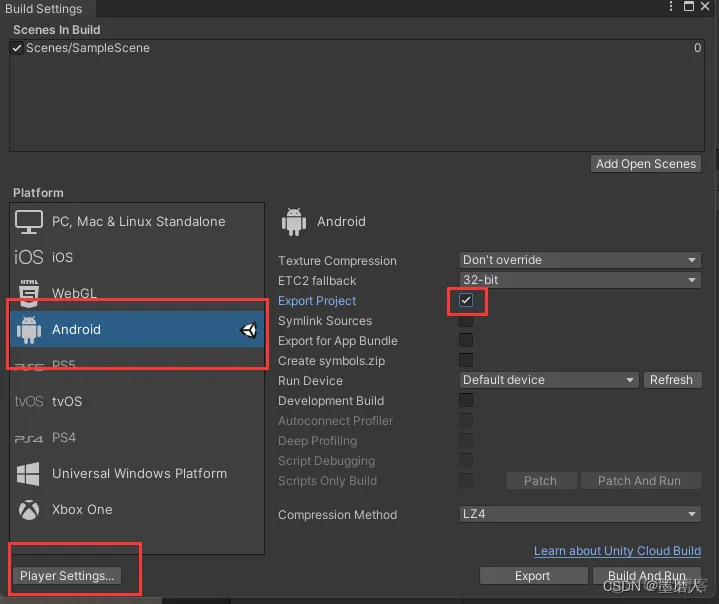This screenshot has width=719, height=604.
Task: Click the Export Project label
Action: 317,301
